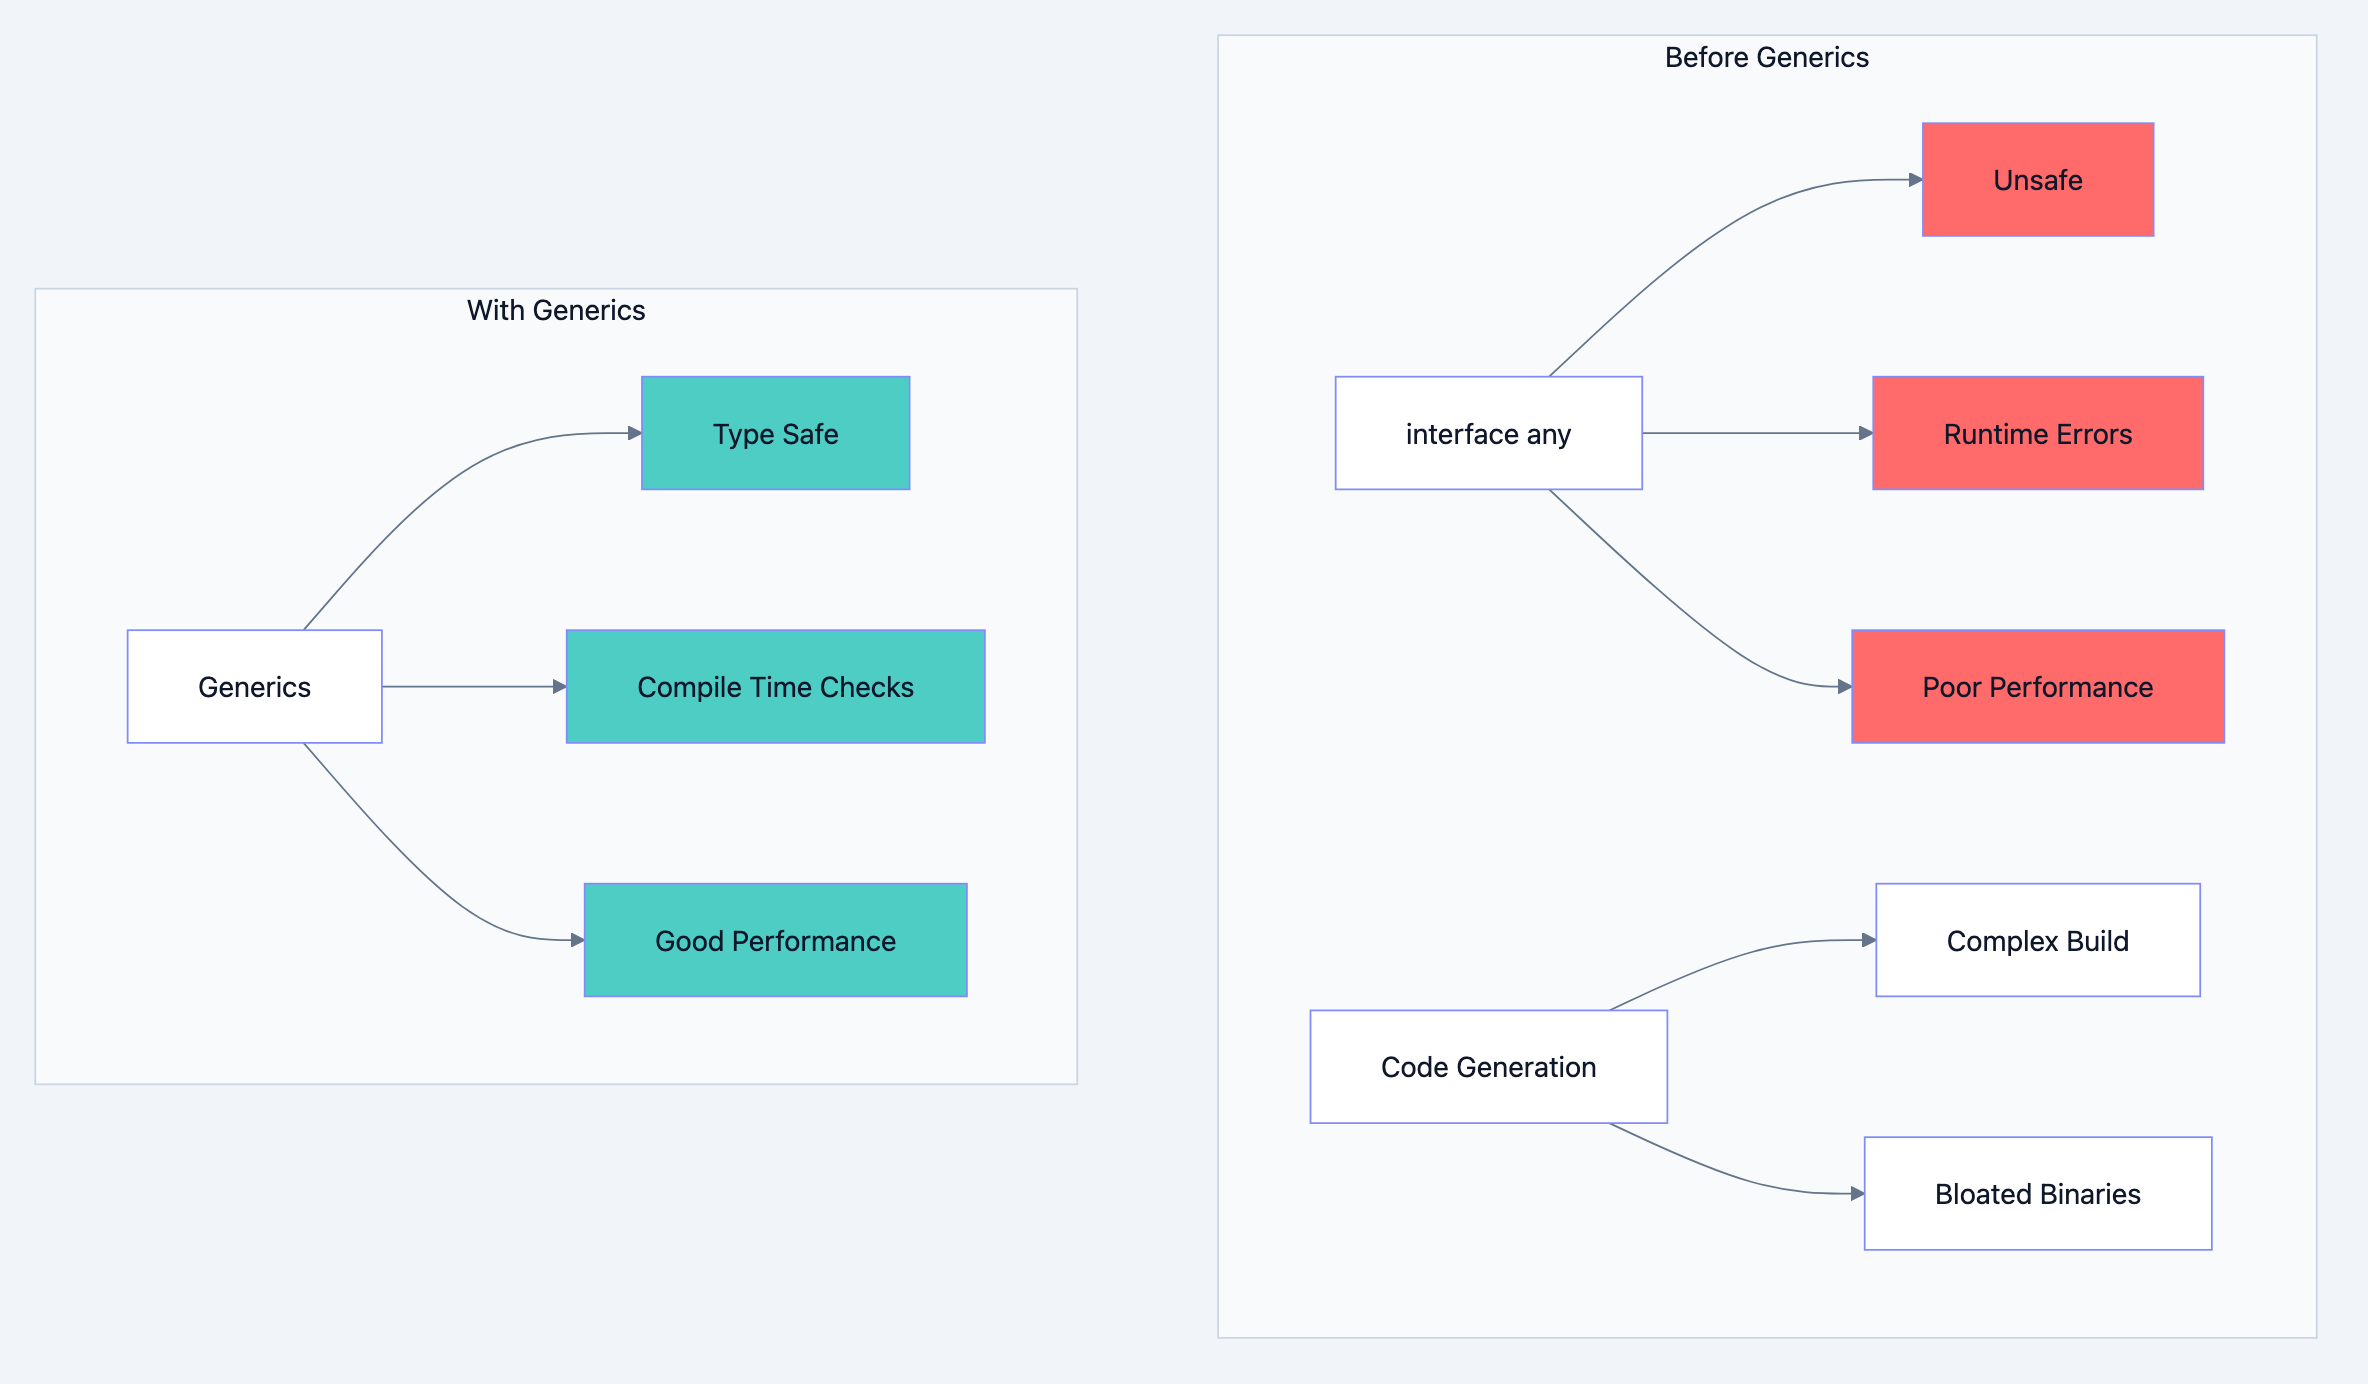Click the Before Generics group title
This screenshot has height=1384, width=2368.
(x=1766, y=57)
